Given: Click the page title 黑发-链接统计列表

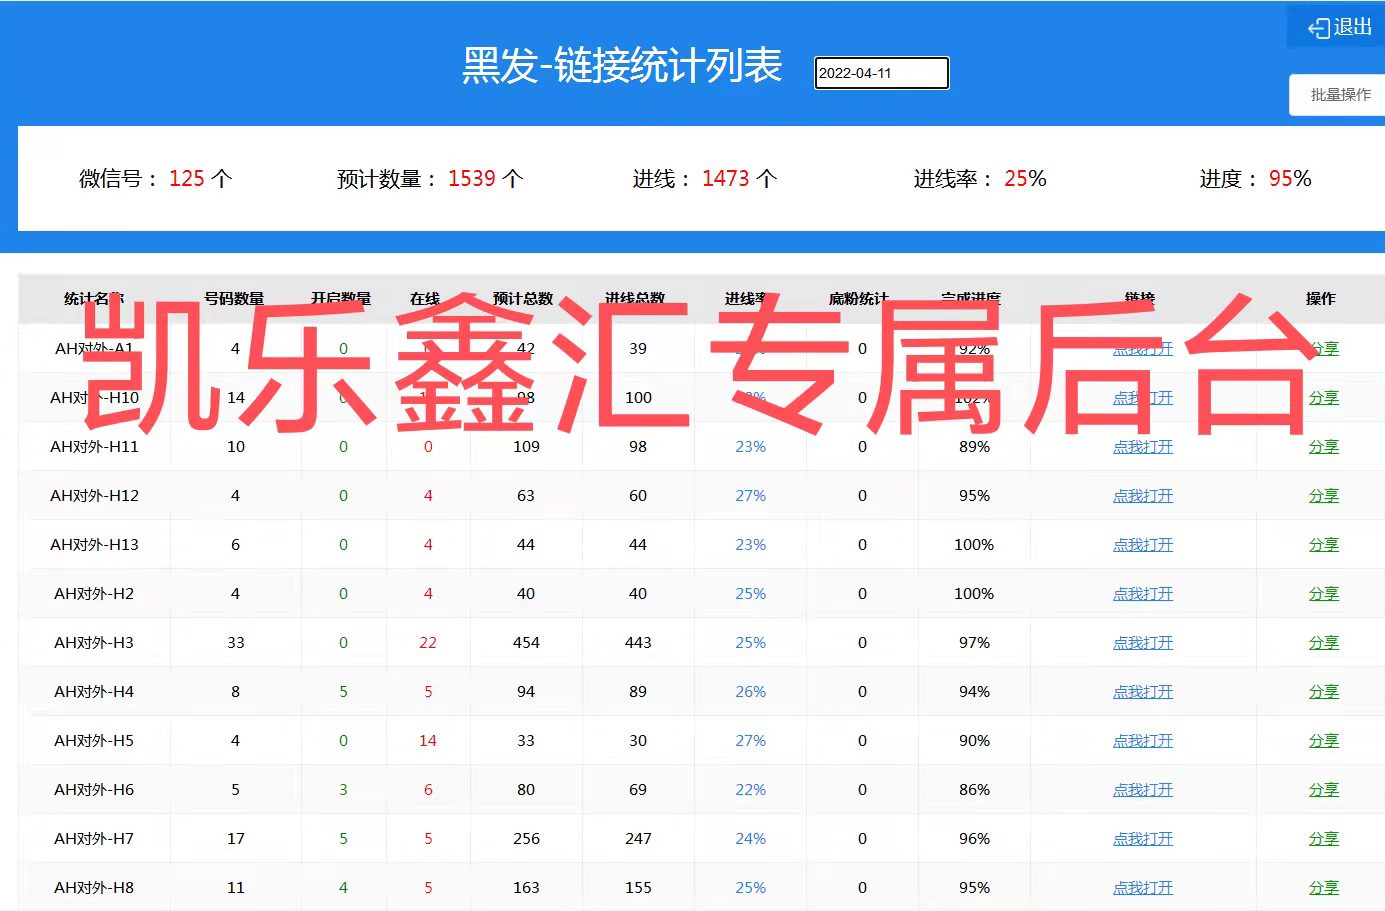Looking at the screenshot, I should tap(622, 66).
